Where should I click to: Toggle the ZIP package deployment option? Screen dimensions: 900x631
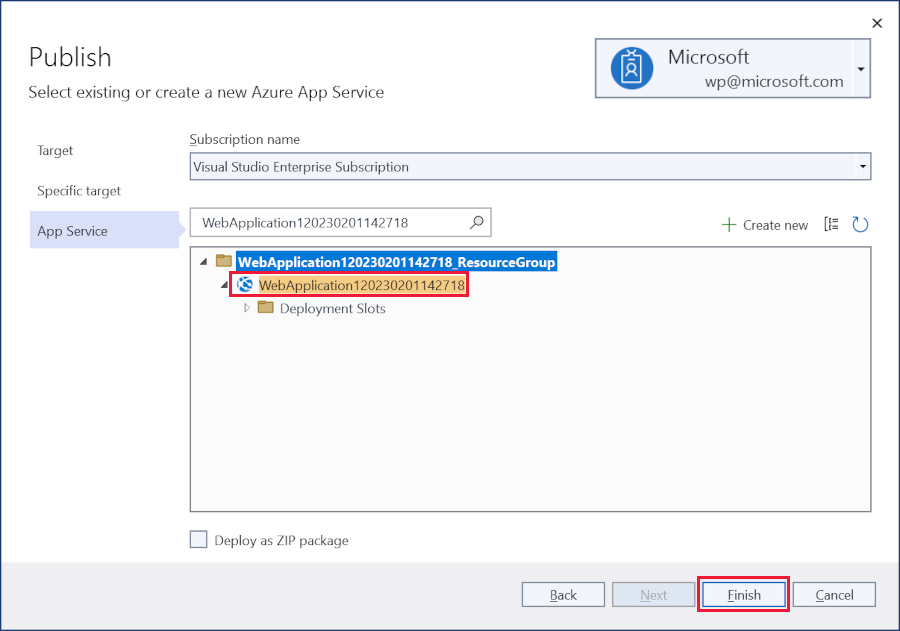pyautogui.click(x=198, y=539)
